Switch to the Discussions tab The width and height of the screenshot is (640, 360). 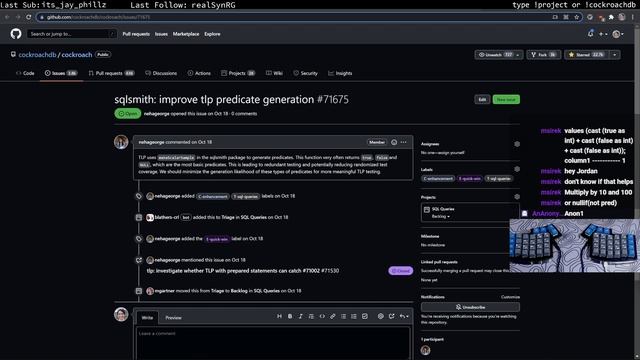pyautogui.click(x=161, y=73)
